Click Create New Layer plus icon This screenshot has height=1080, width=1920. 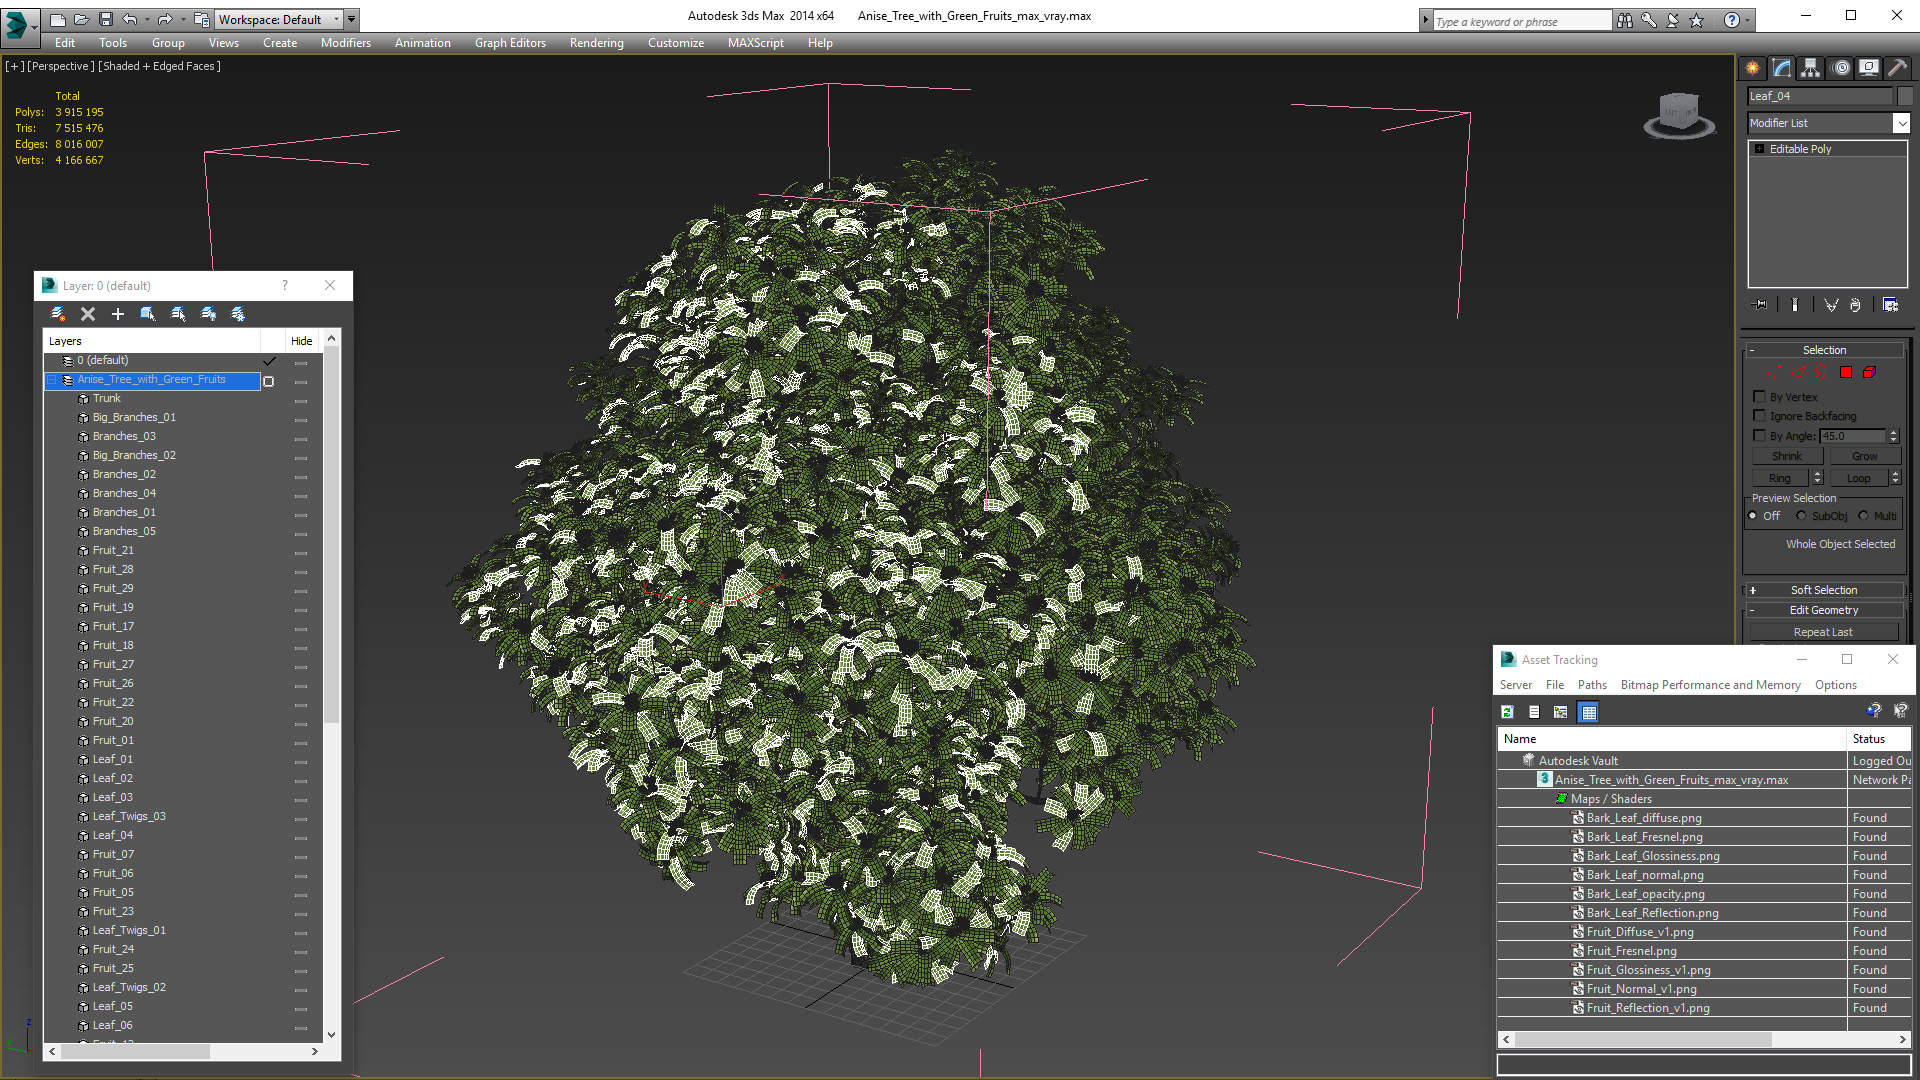point(118,314)
